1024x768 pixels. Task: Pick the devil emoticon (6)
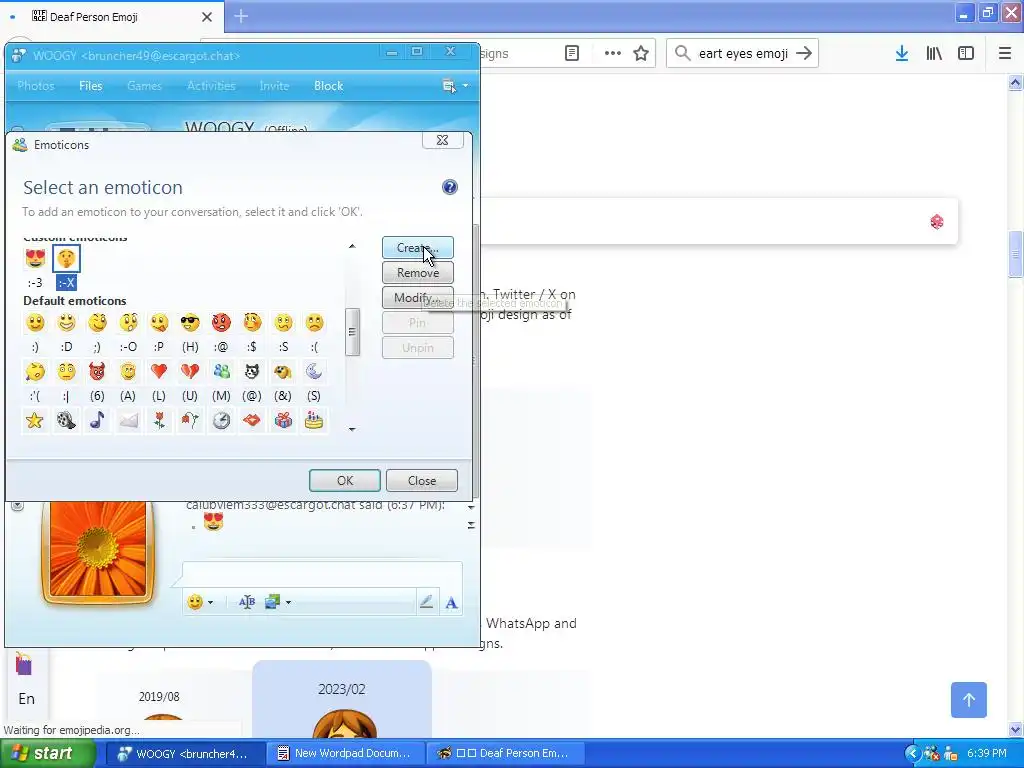[97, 372]
